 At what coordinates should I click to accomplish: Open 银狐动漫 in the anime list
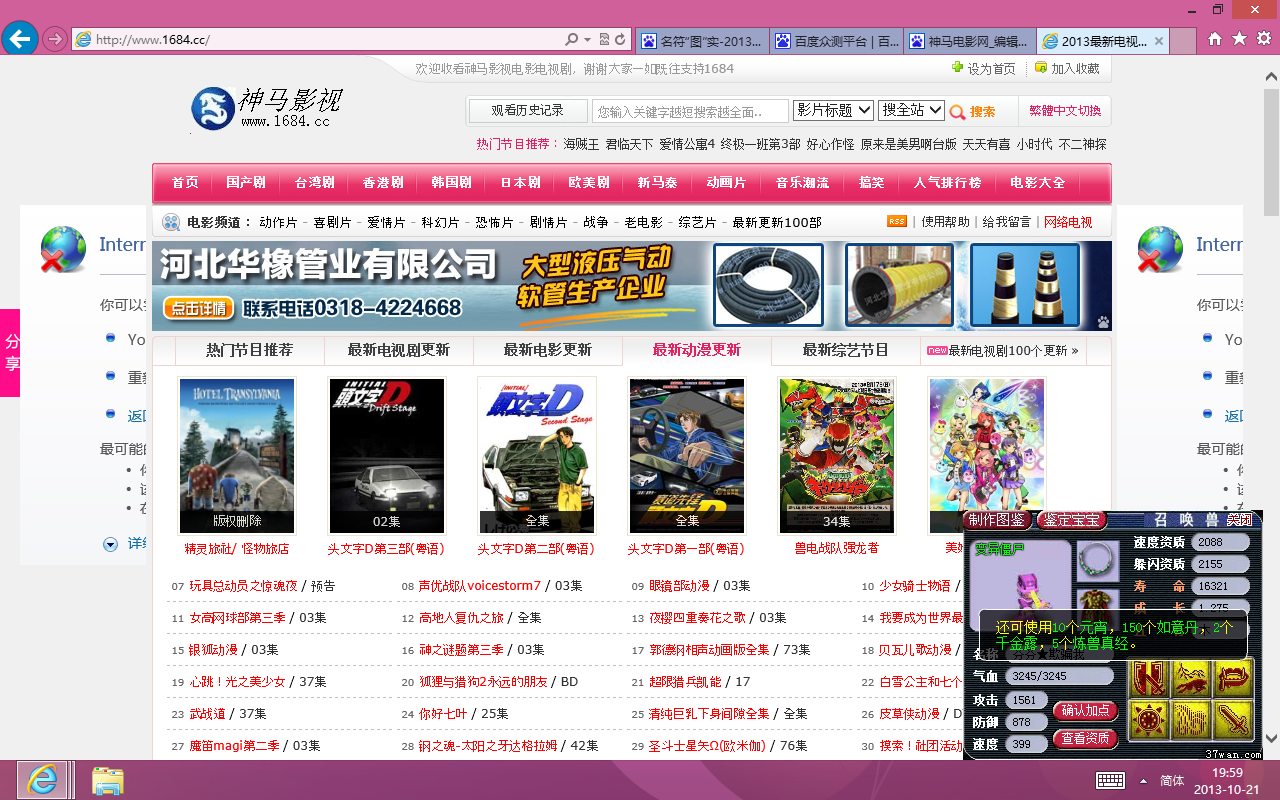(x=214, y=650)
